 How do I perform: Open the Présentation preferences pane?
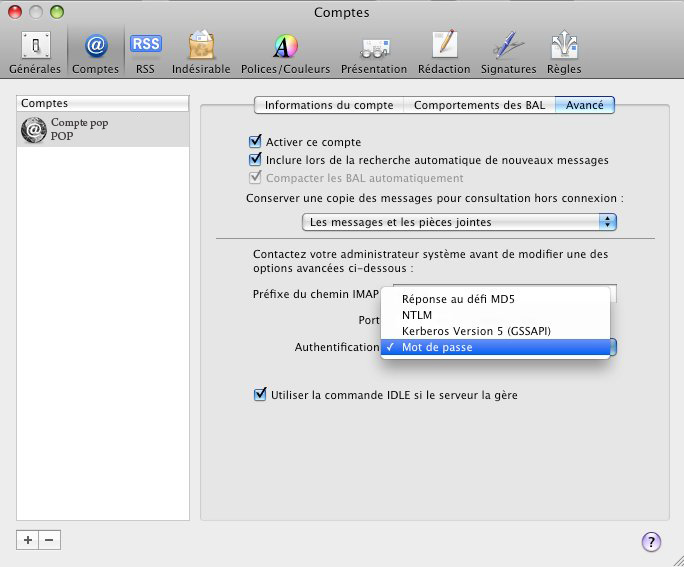pos(374,52)
